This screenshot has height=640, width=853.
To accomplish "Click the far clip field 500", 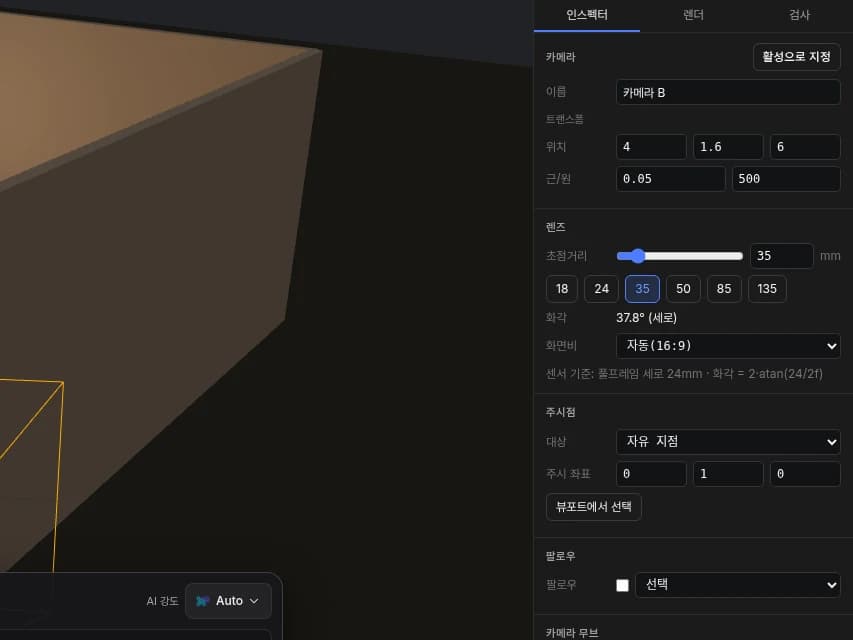I will click(x=786, y=179).
